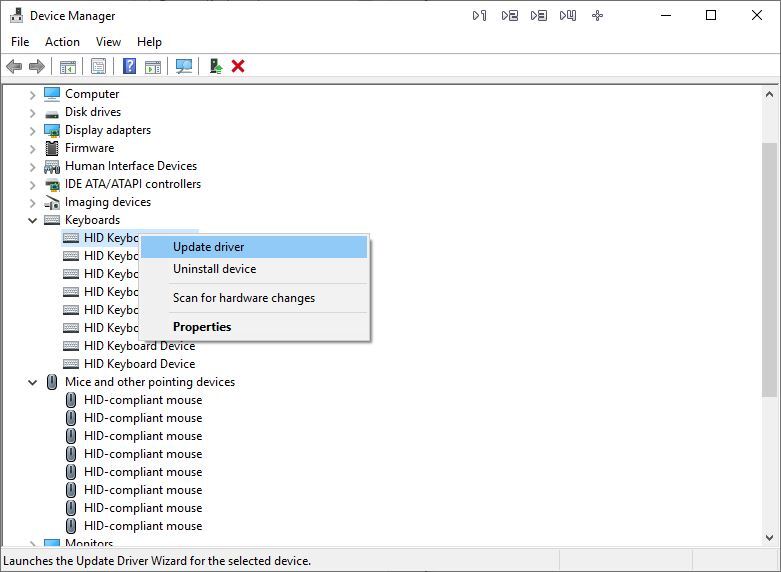Choose Update driver from the context menu

[255, 247]
